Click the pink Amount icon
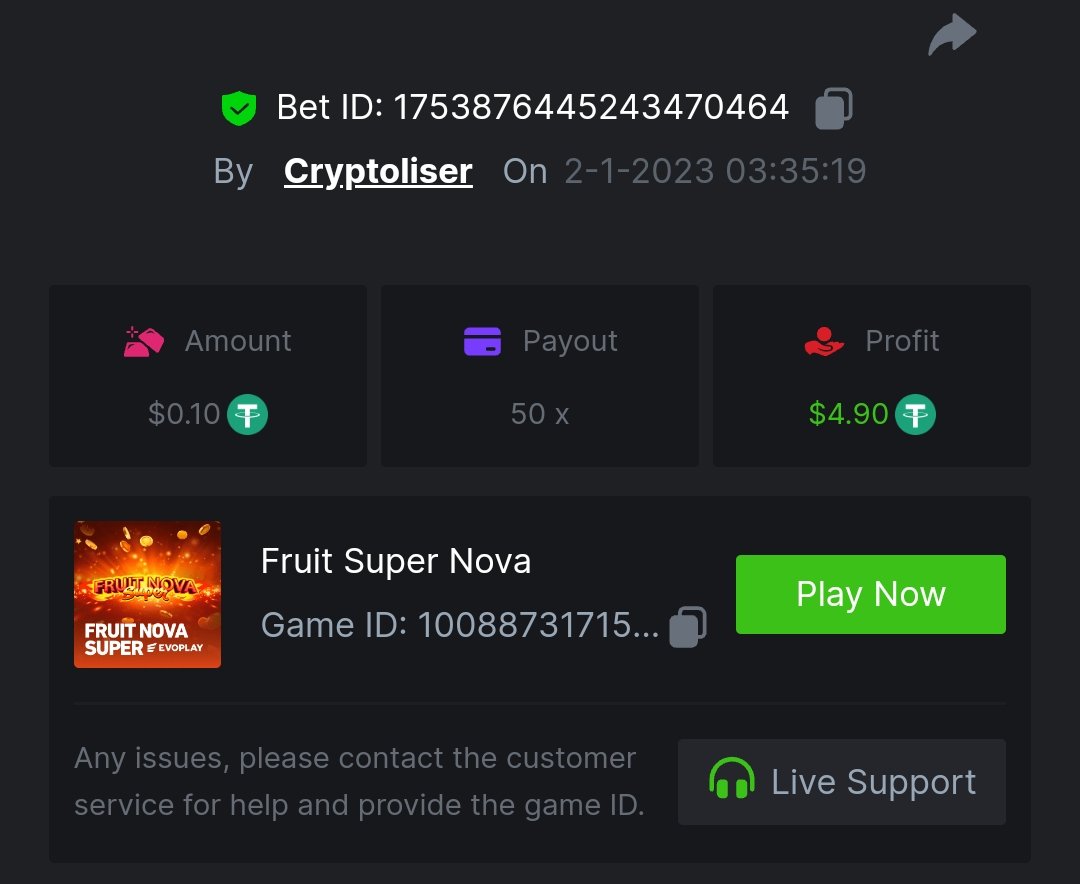Screen dimensions: 1080x884 coord(144,341)
